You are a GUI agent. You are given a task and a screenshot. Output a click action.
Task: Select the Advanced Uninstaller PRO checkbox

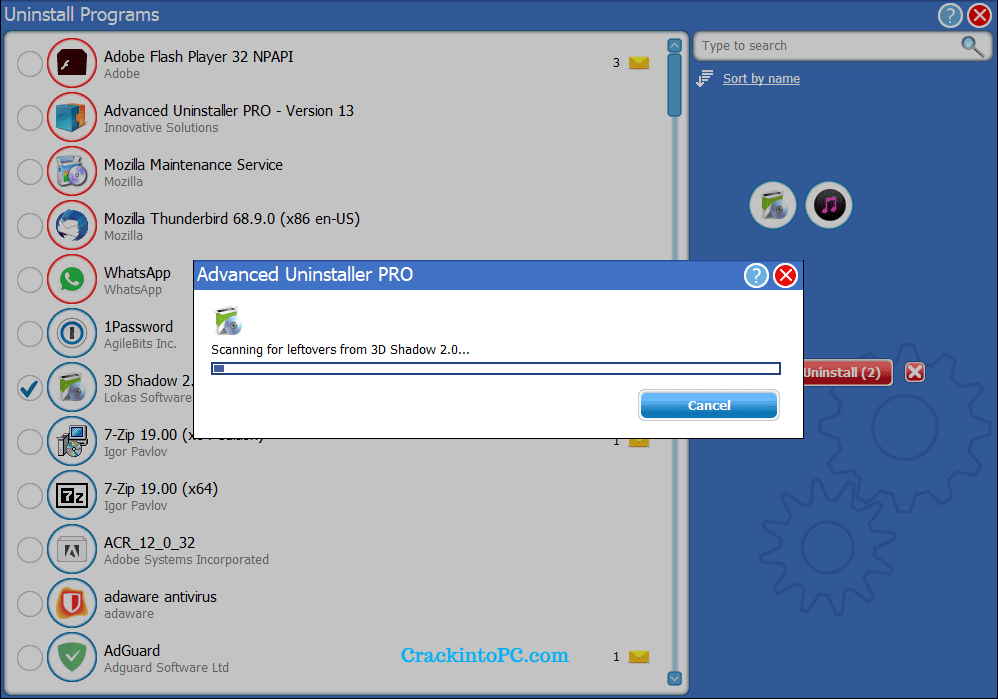30,118
